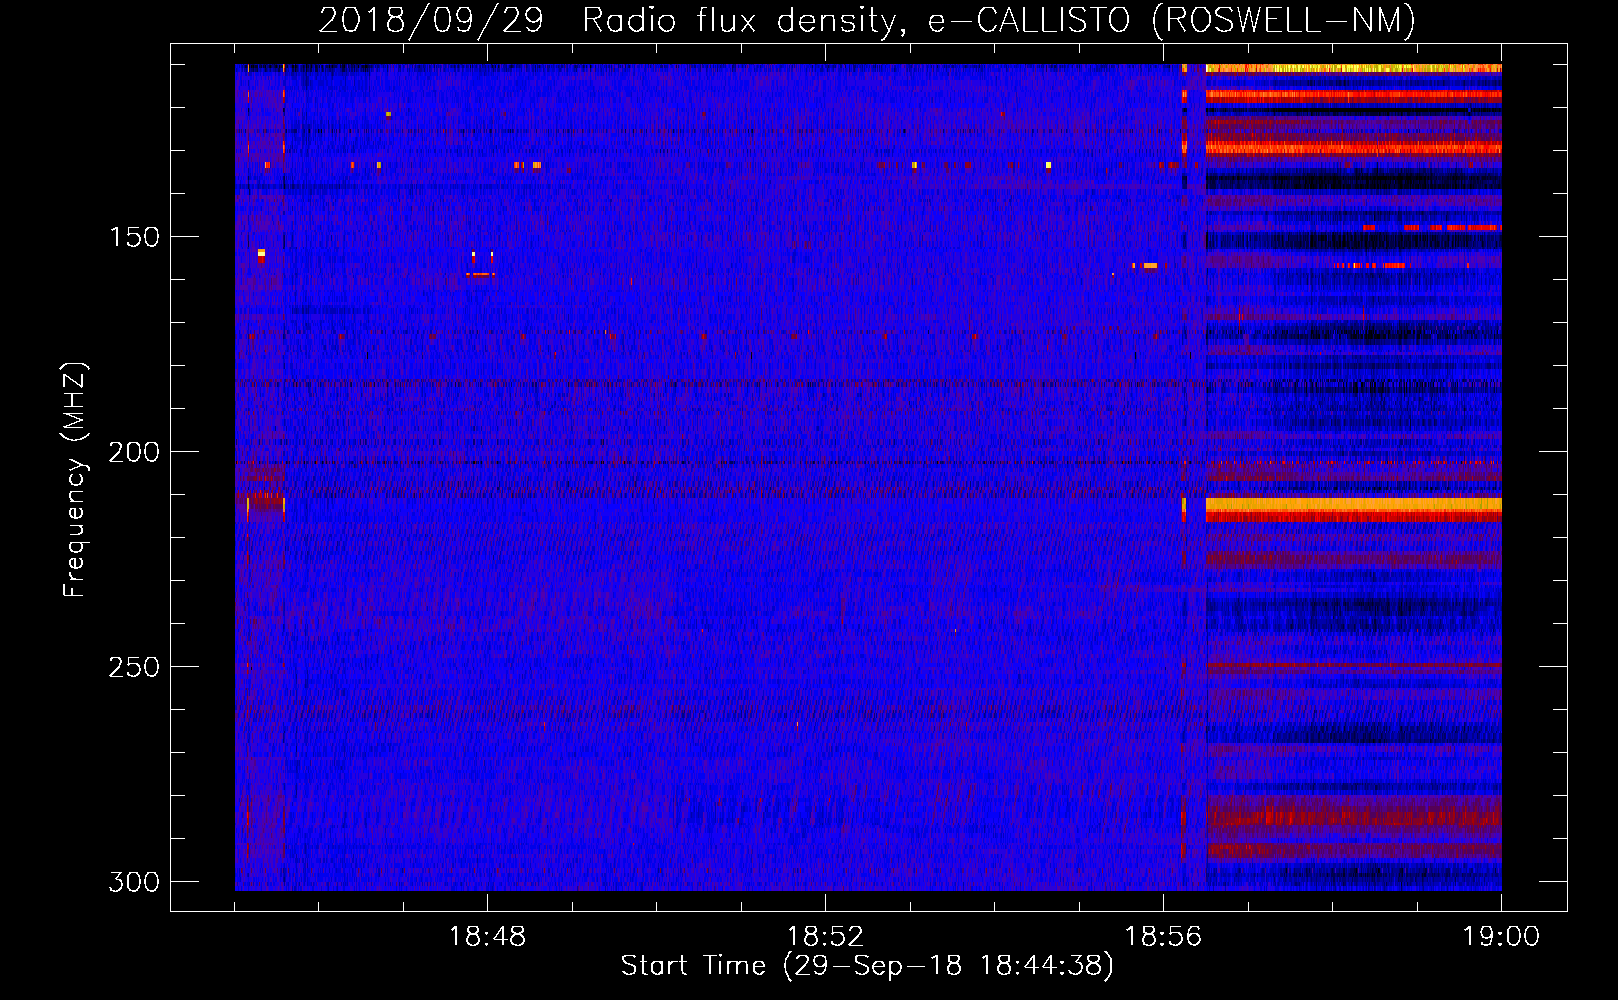
Task: Click the date "2018/09/29" in the title
Action: 431,21
